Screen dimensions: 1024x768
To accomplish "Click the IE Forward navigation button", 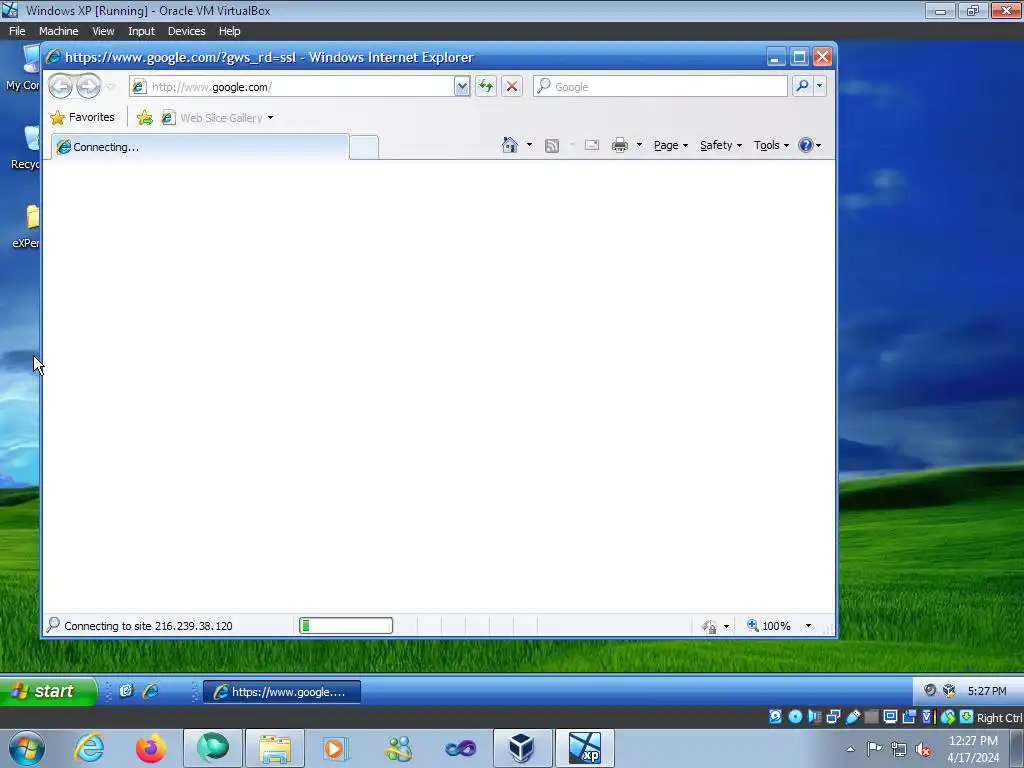I will point(89,86).
